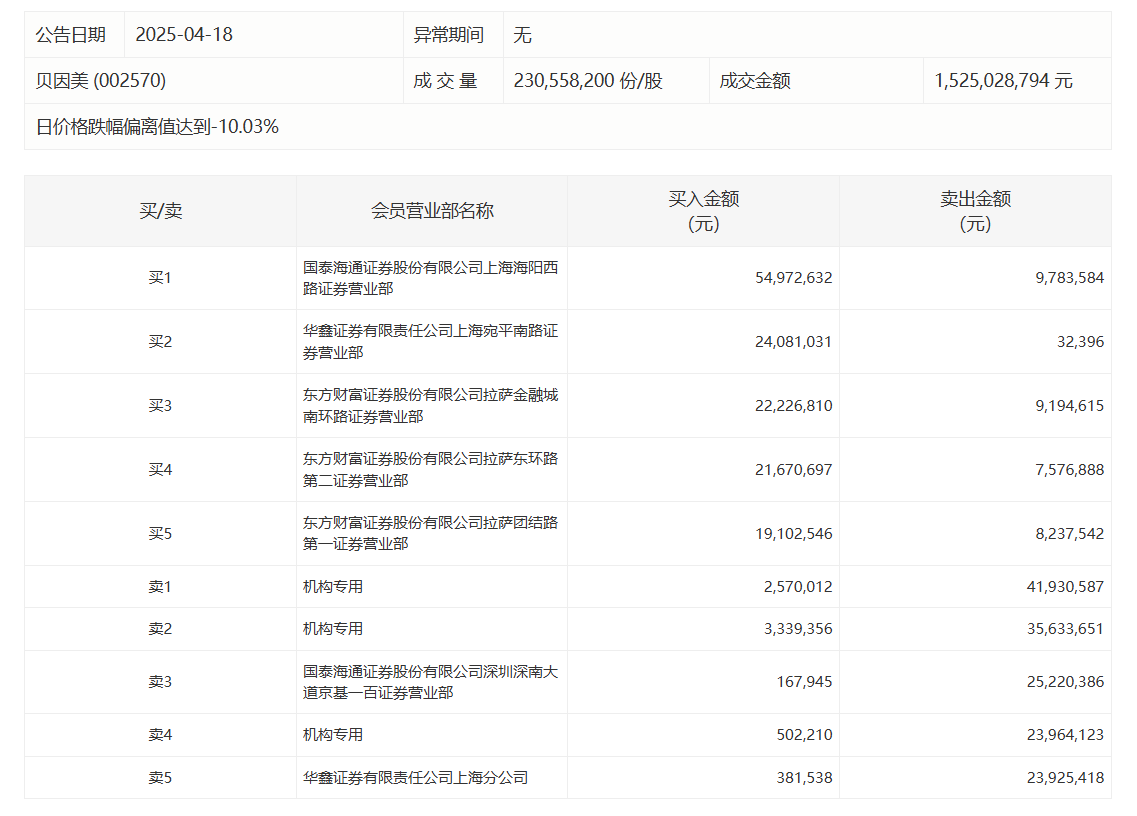Click the 日价格跌幅偏离值达到-10.03% text
1137x816 pixels.
coord(157,127)
